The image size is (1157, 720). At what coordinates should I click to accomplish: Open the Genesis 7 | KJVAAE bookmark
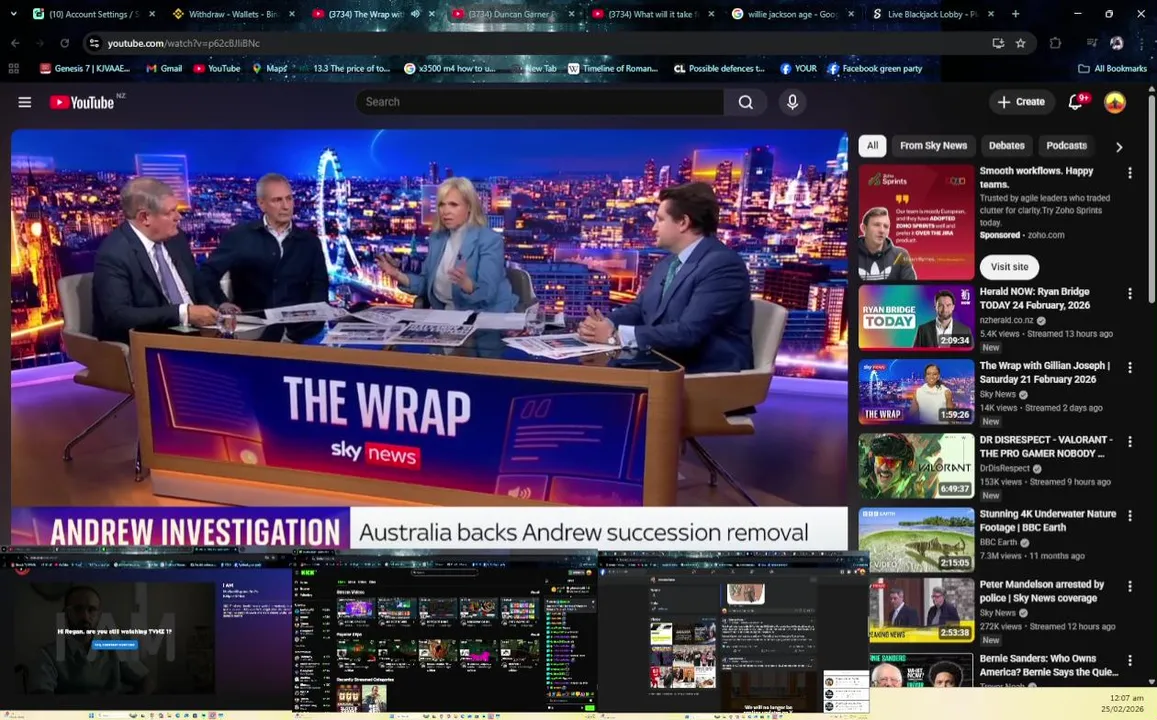(85, 69)
